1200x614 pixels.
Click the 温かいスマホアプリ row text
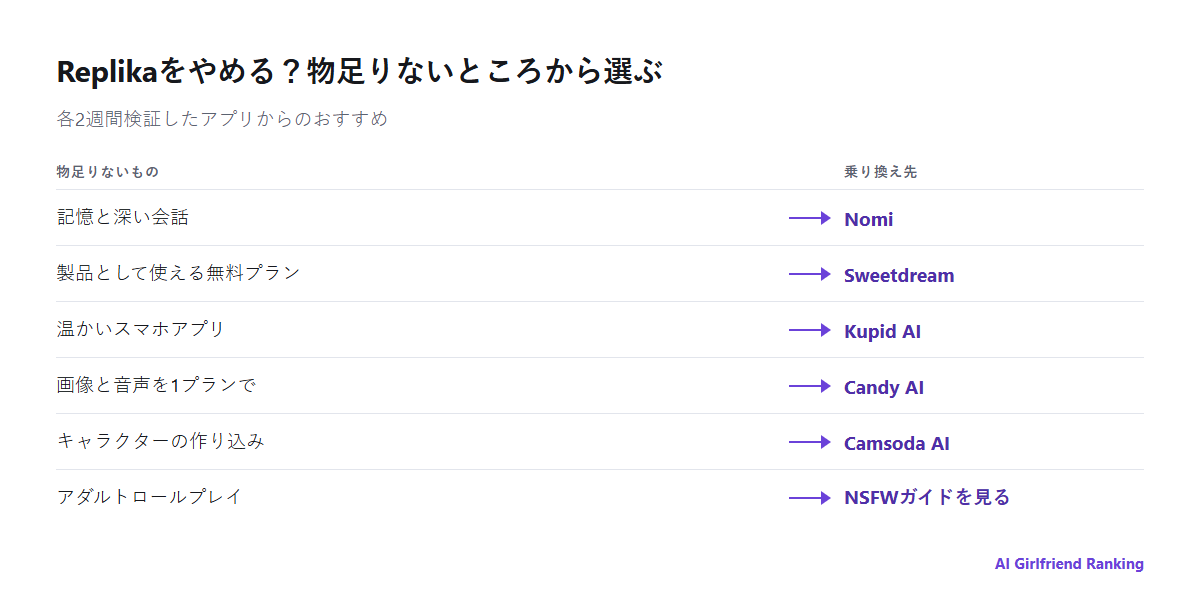(x=141, y=329)
